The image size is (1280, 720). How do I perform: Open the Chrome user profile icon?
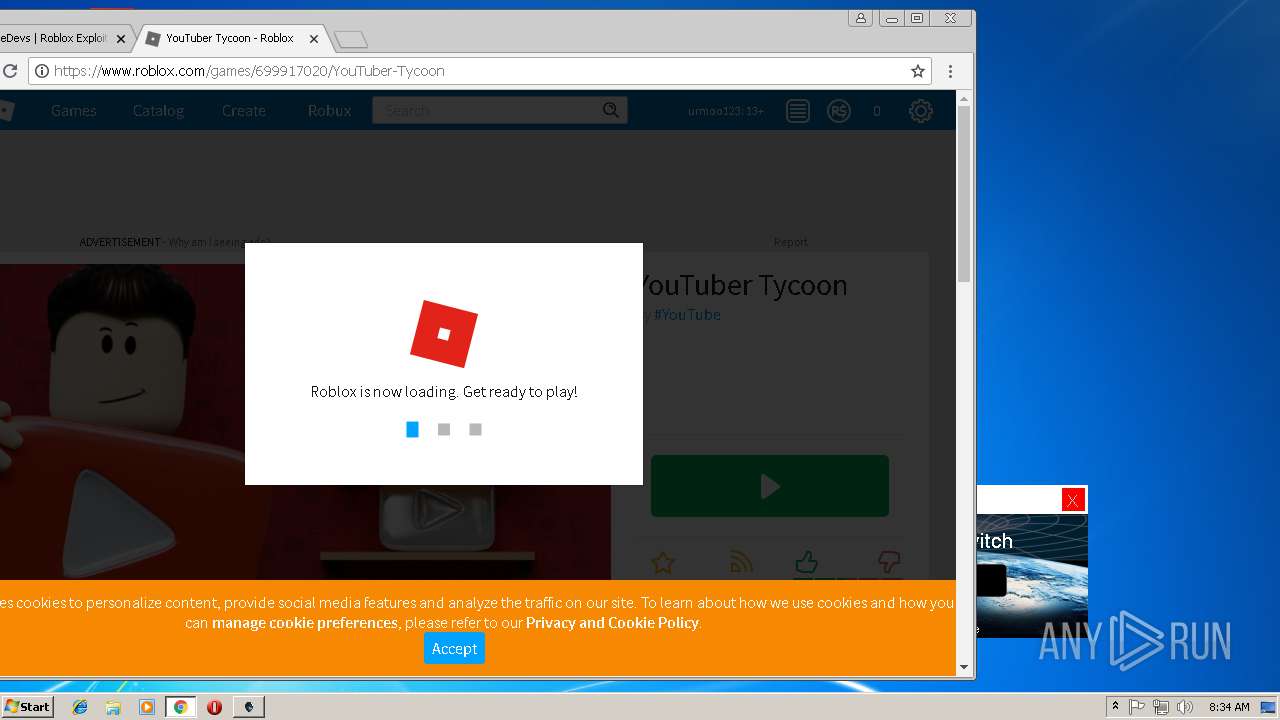(x=860, y=18)
